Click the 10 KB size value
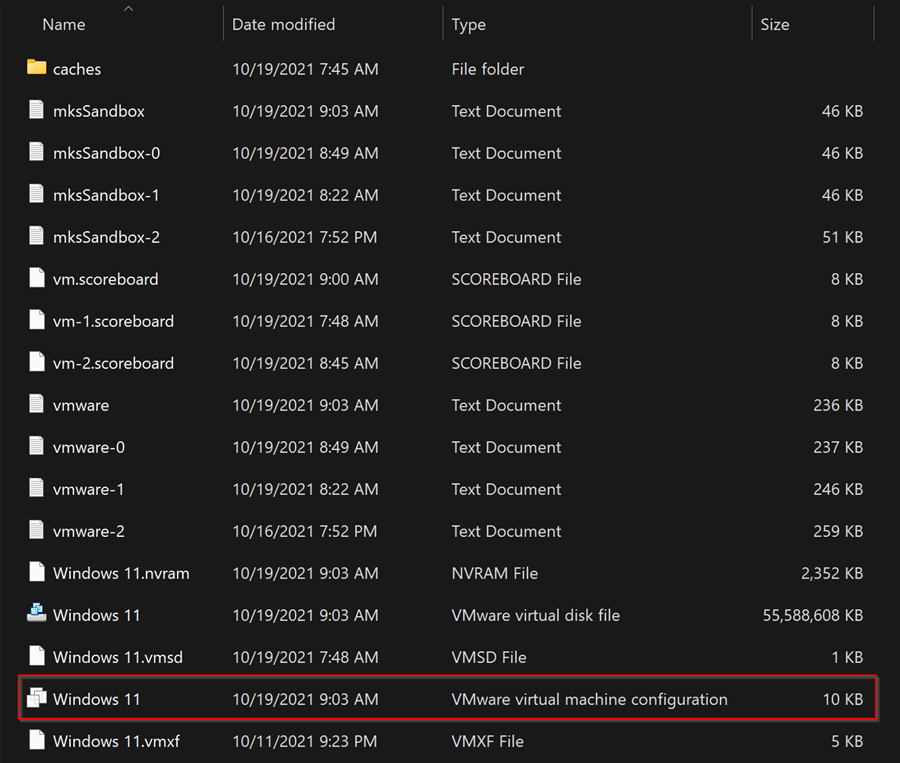 click(x=843, y=699)
